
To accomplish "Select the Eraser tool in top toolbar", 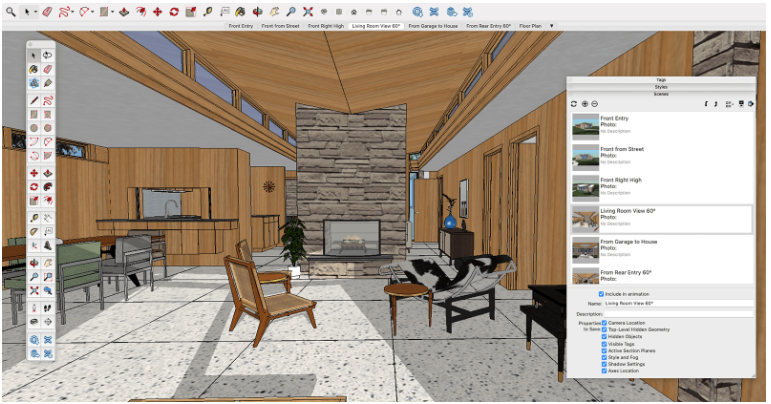I will [x=47, y=11].
